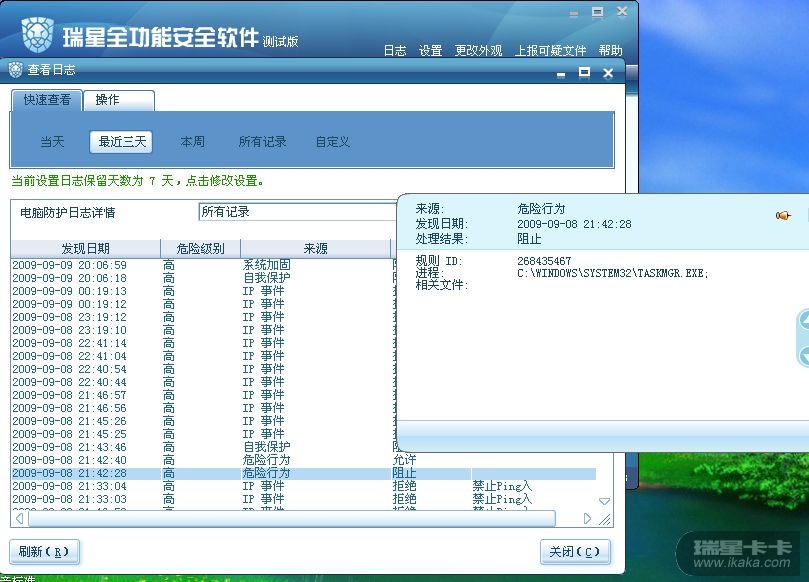The width and height of the screenshot is (809, 582).
Task: Select log row 2009-09-08 21:43:46 自我保护
Action: click(204, 447)
